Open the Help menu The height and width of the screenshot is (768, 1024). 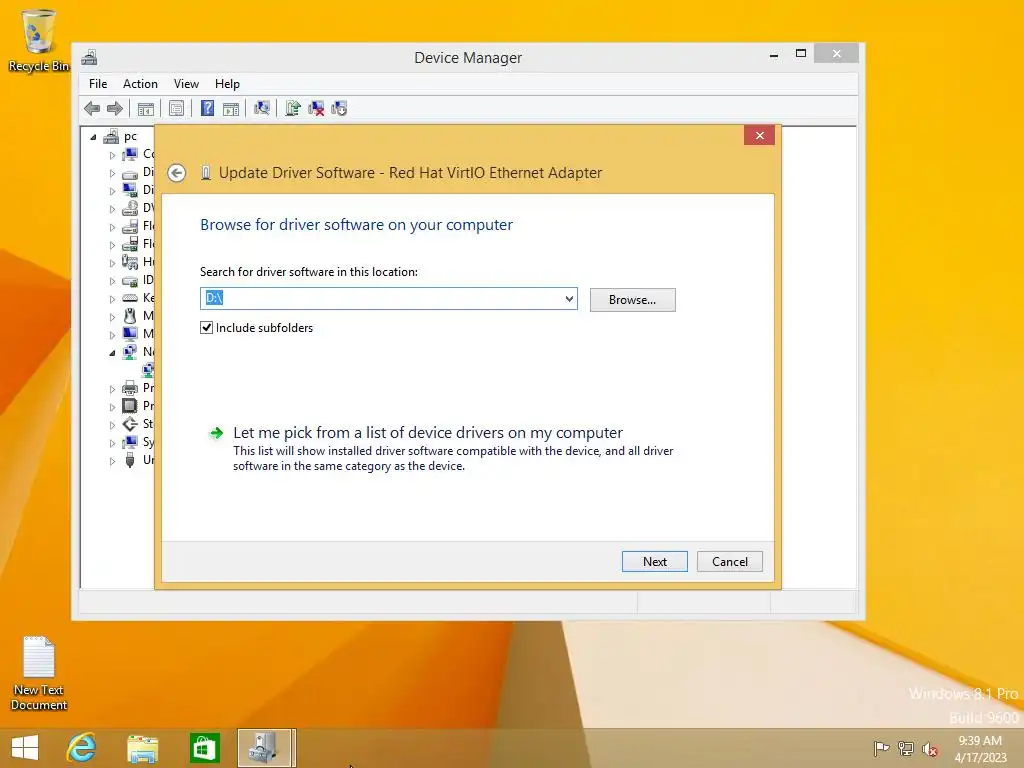(227, 84)
